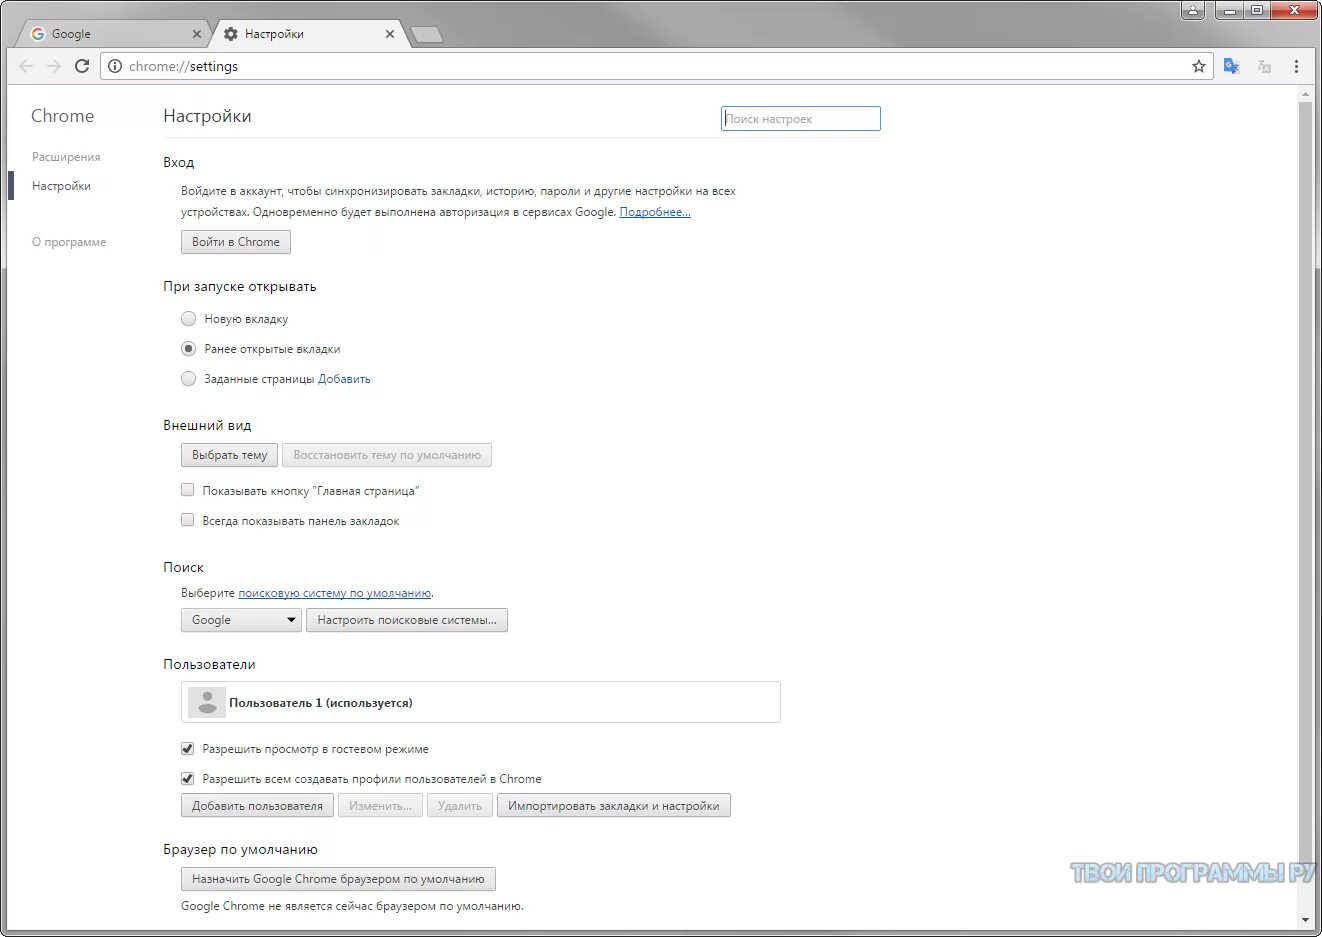Select the Заданные страницы radio option
1322x937 pixels.
click(x=188, y=379)
